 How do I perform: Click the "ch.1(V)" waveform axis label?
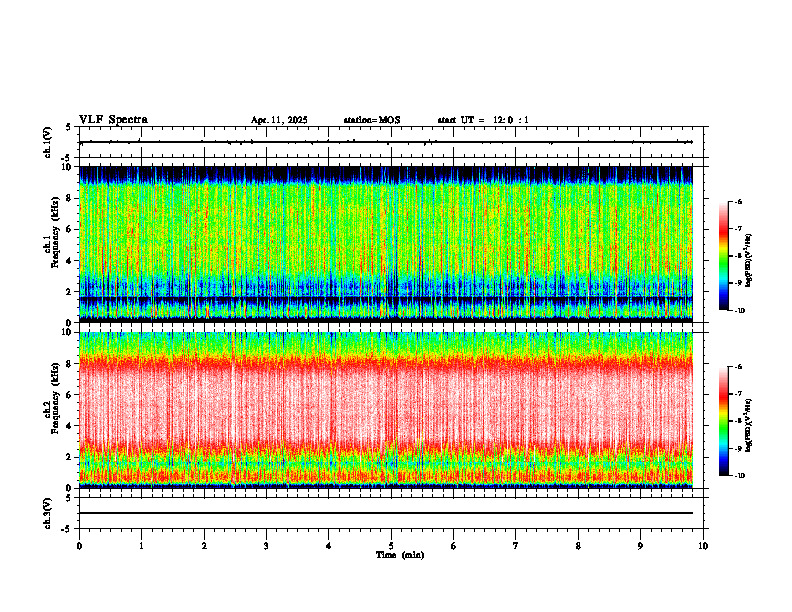coord(47,142)
